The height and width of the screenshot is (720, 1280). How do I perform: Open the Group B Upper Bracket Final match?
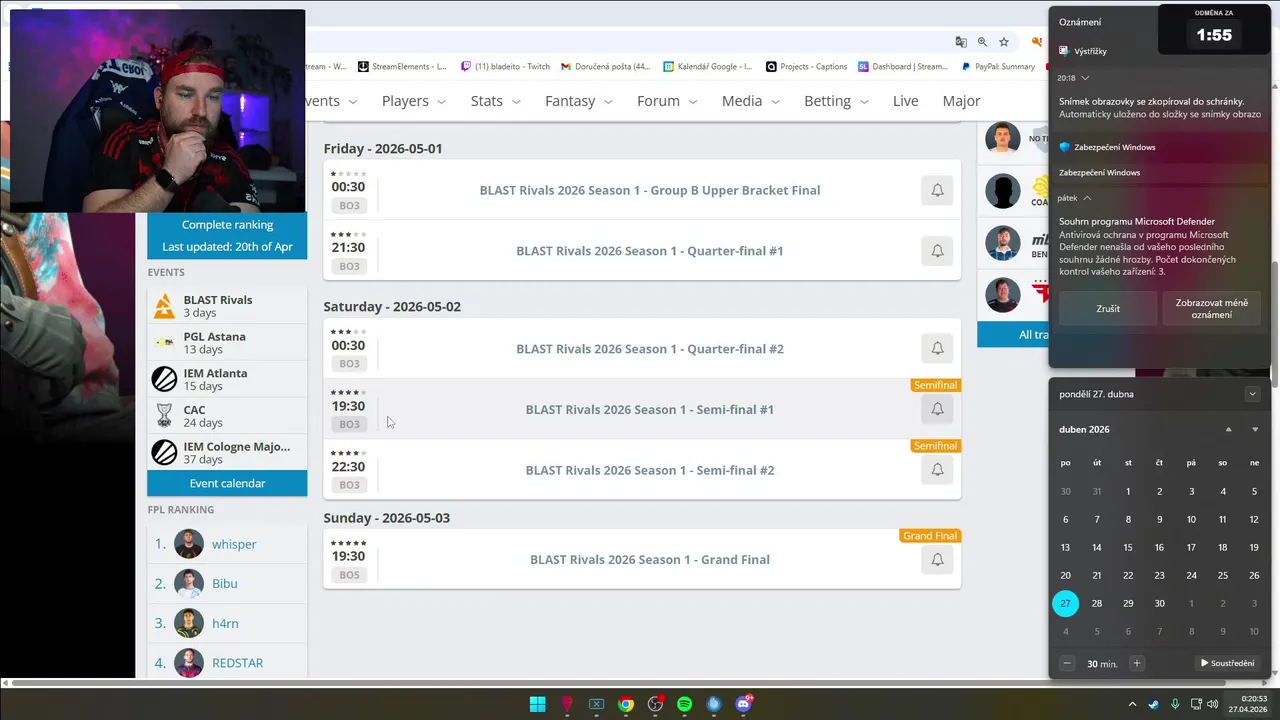(650, 190)
